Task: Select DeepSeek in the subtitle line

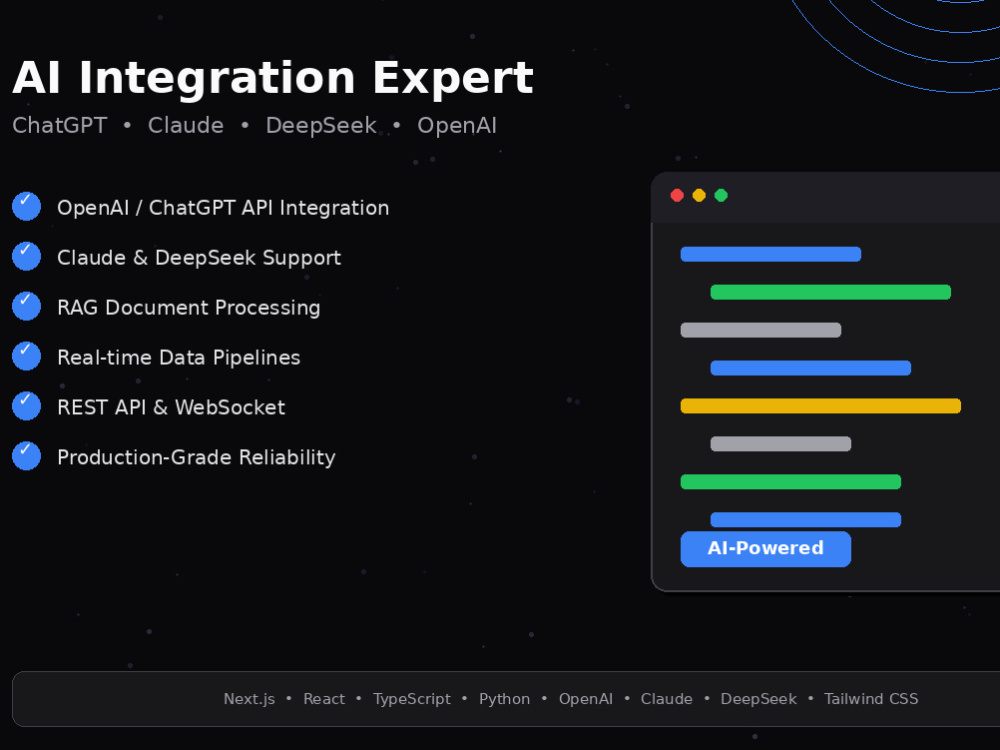Action: 321,126
